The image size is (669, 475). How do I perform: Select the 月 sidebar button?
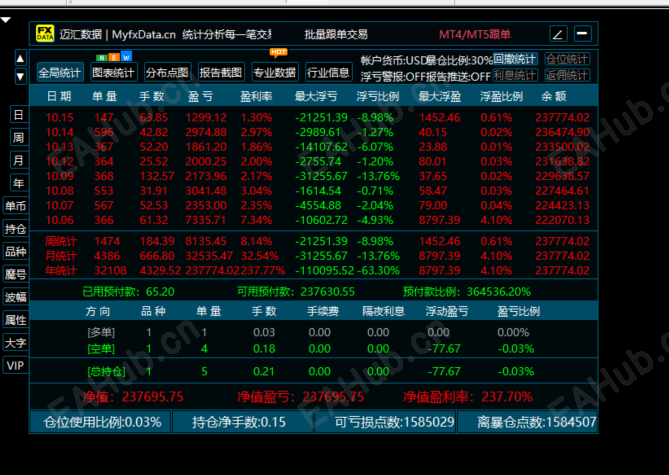coord(19,160)
